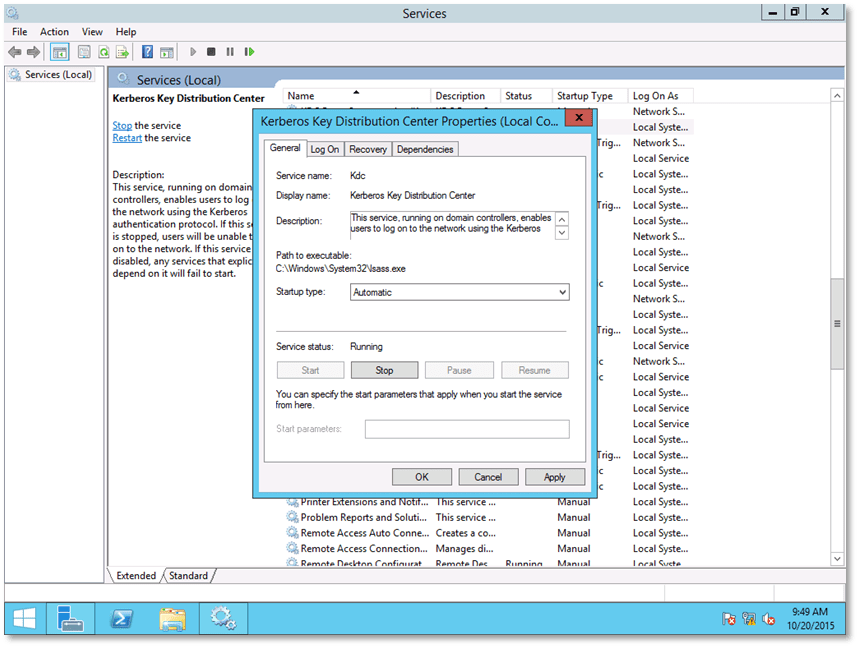Click the Cancel button
Viewport: 858px width, 647px height.
[488, 477]
